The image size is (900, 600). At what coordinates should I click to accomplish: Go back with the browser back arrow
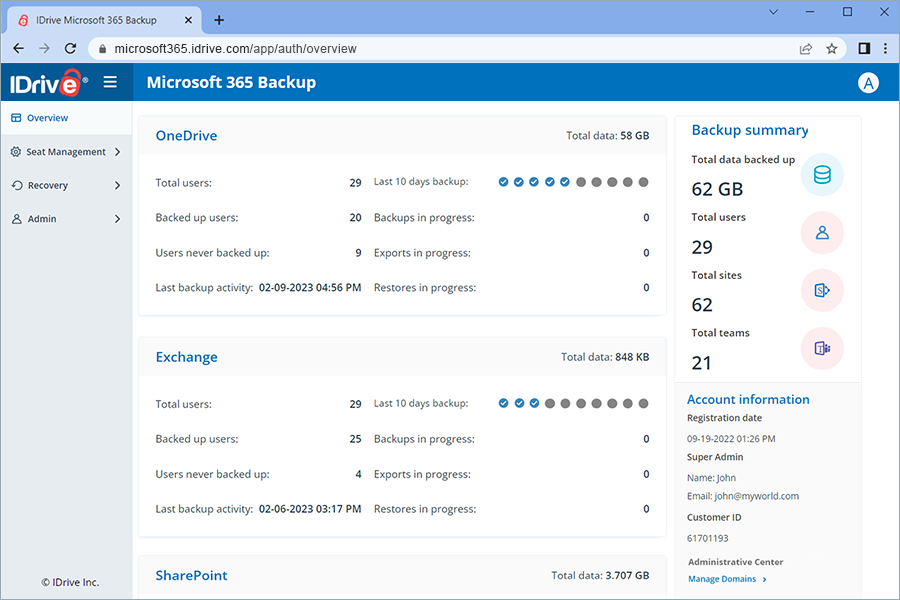pos(18,49)
